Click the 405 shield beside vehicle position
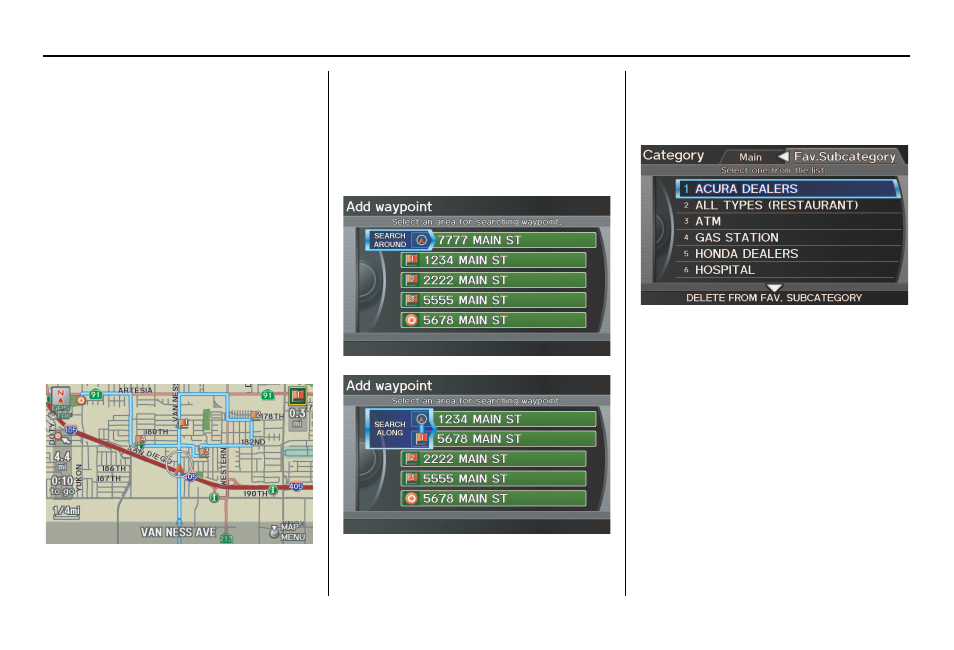Viewport: 954px width, 650px height. click(x=191, y=477)
